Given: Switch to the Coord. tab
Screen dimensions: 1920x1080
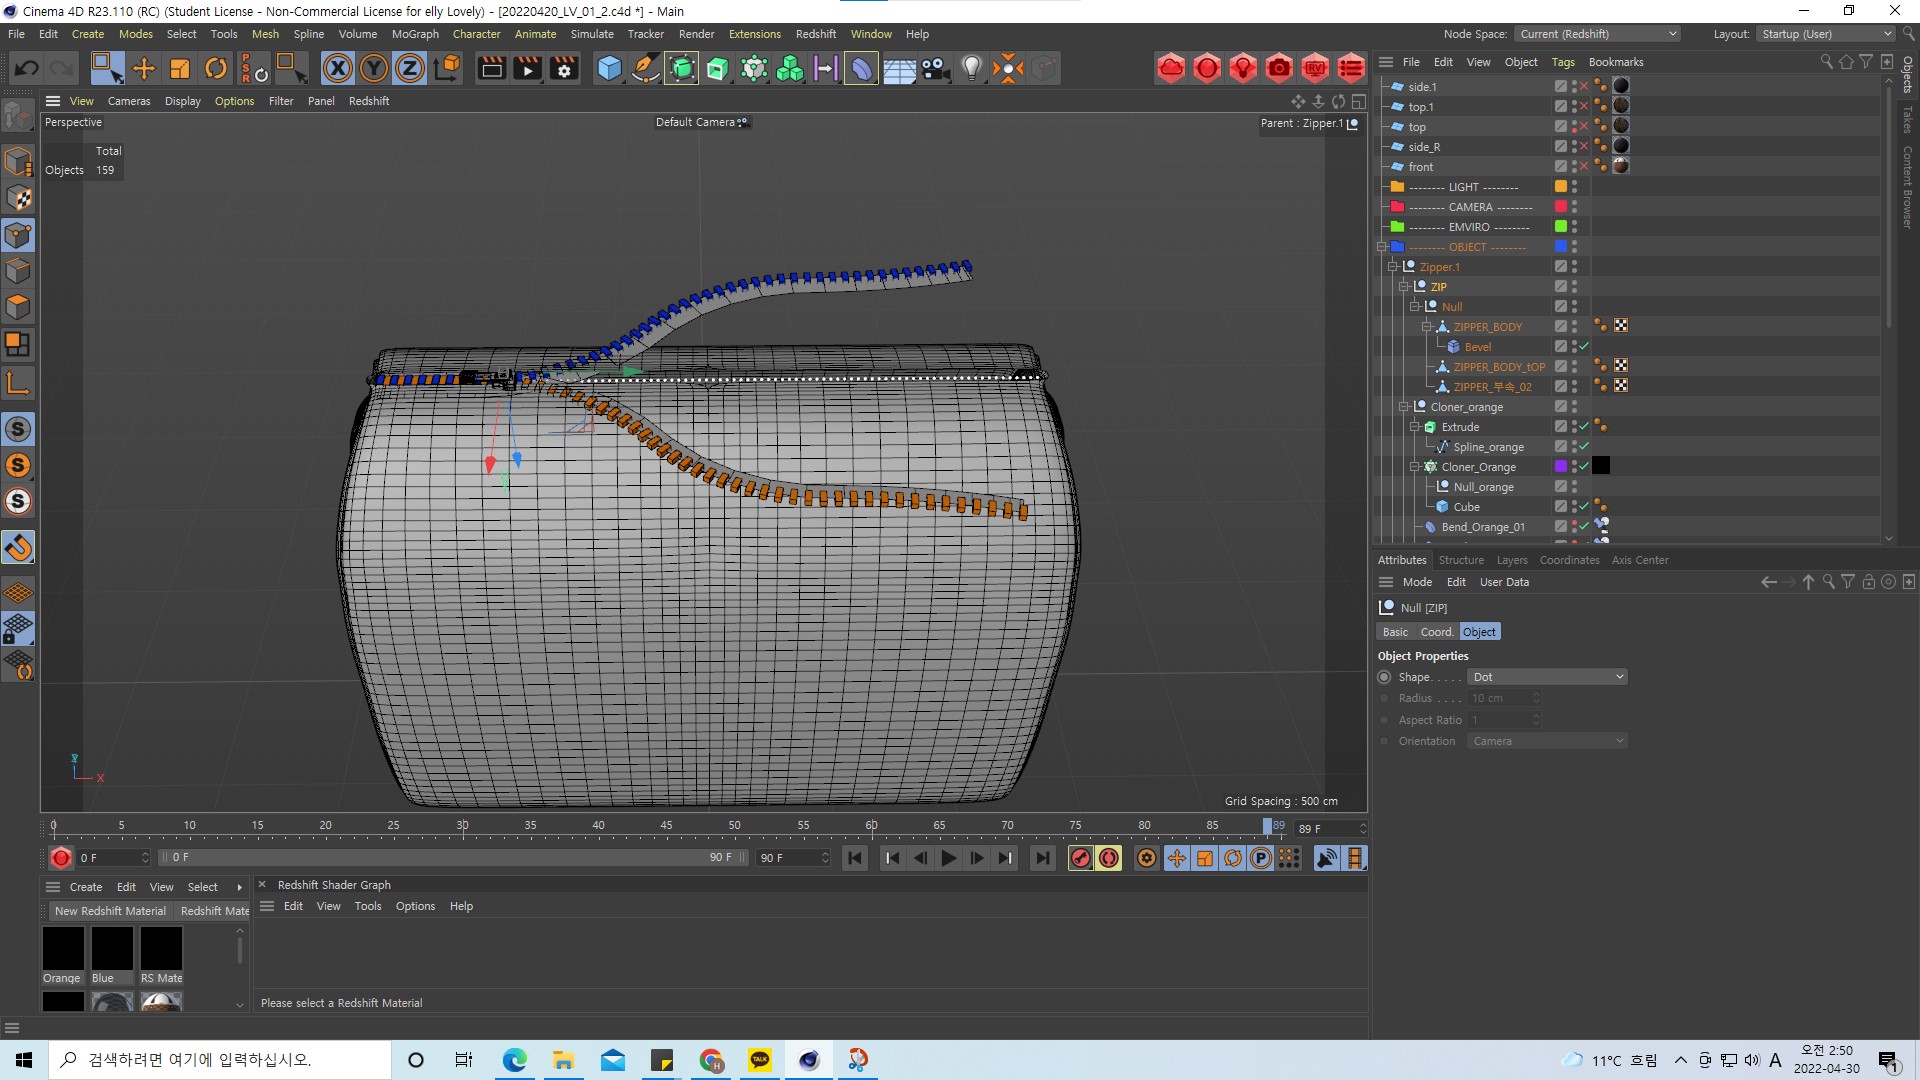Looking at the screenshot, I should coord(1436,632).
